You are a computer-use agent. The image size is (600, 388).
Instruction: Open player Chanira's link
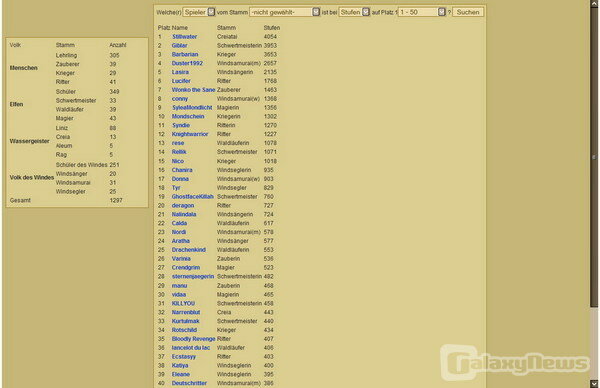point(182,170)
